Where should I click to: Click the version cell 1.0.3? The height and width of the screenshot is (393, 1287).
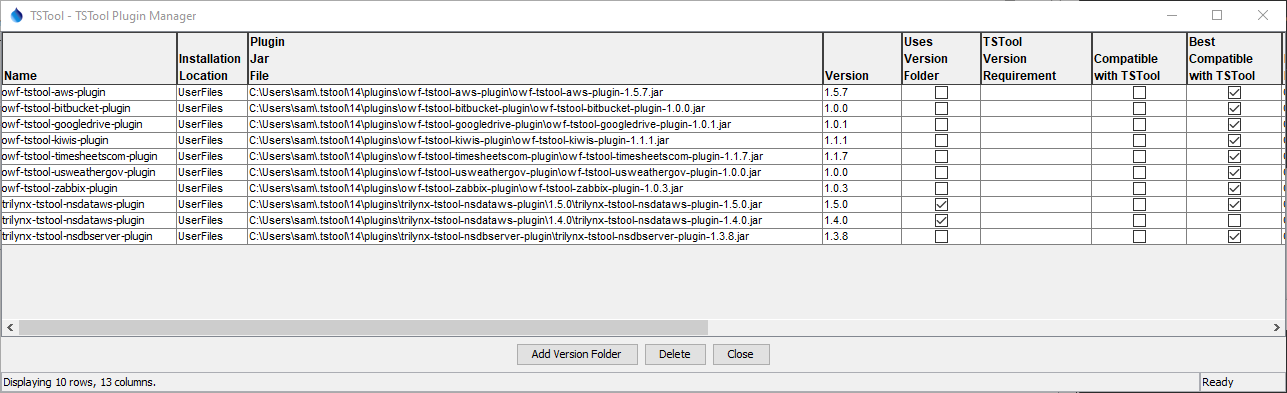coord(861,188)
